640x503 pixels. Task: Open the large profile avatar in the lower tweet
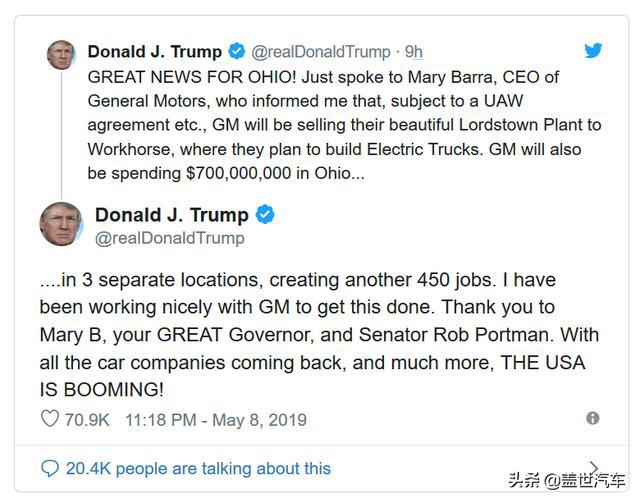point(61,224)
